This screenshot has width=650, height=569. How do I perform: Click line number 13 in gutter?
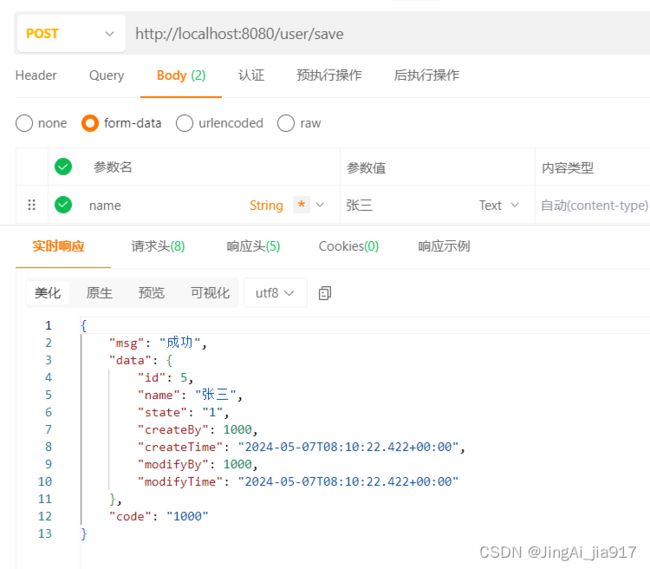[x=45, y=533]
